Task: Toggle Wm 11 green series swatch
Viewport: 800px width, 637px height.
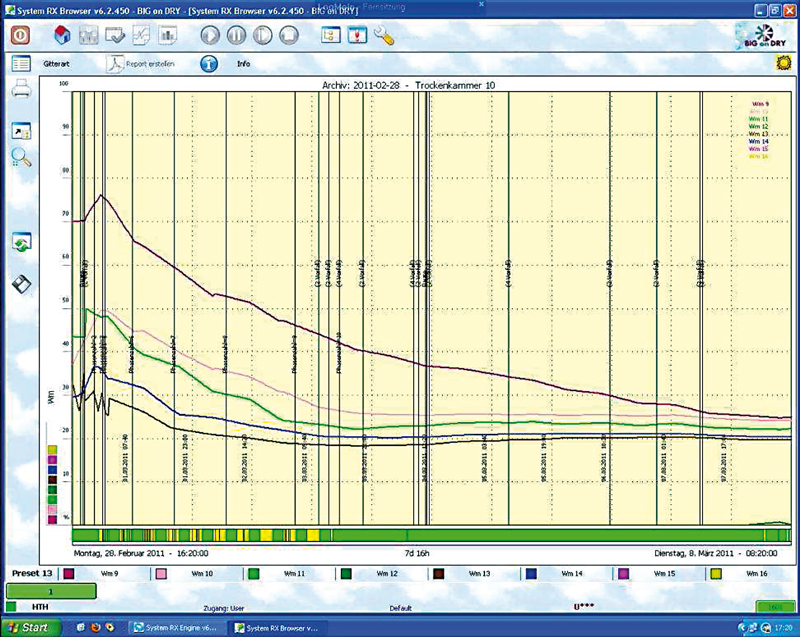Action: (x=254, y=574)
